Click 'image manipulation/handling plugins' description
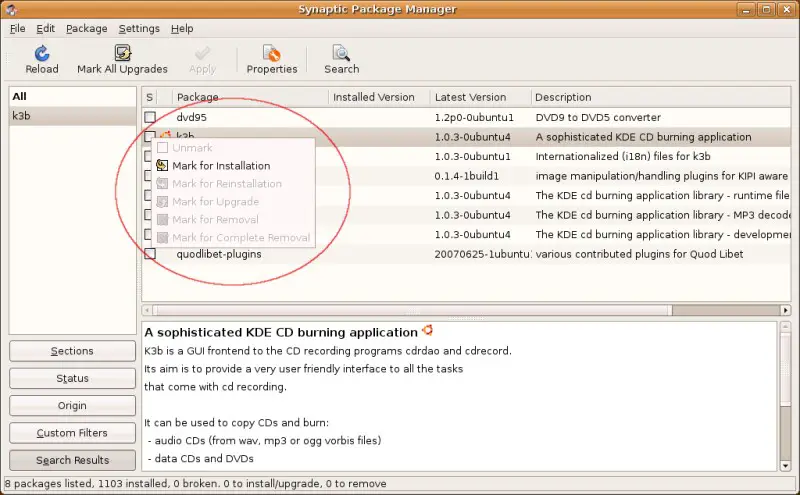800x495 pixels. point(662,176)
